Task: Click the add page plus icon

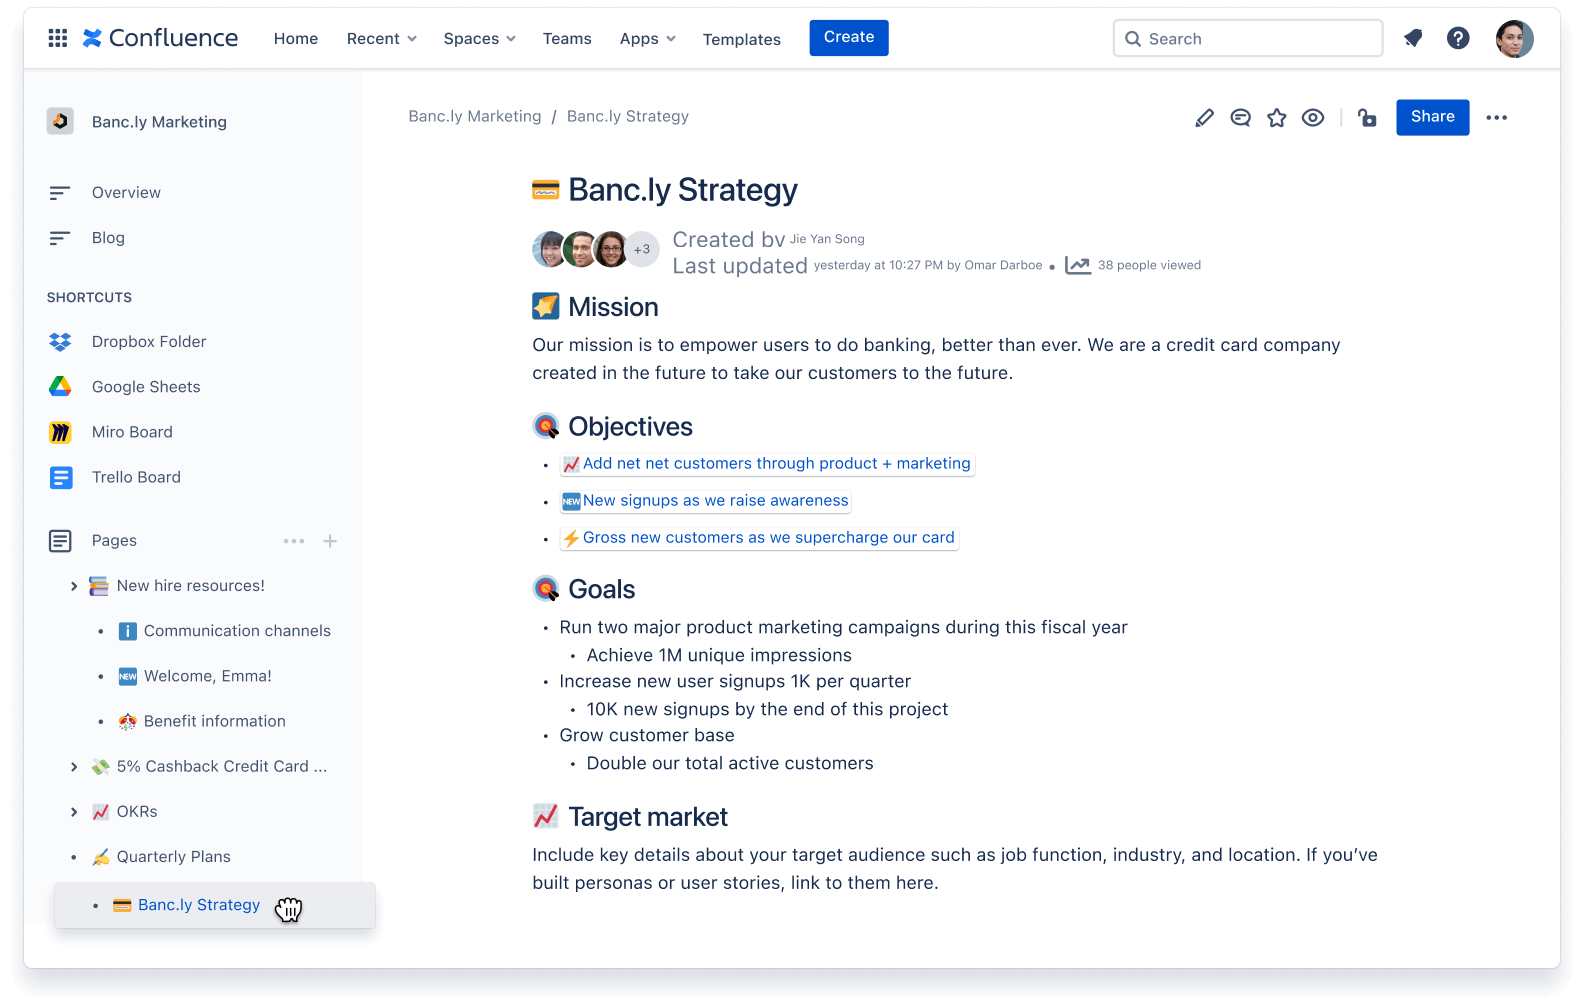Action: click(330, 541)
